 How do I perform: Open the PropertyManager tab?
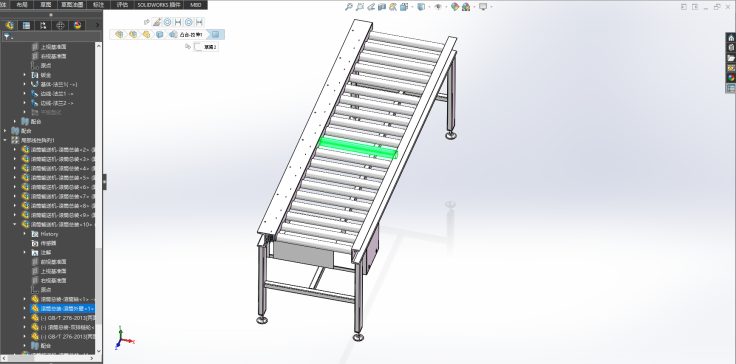point(26,25)
